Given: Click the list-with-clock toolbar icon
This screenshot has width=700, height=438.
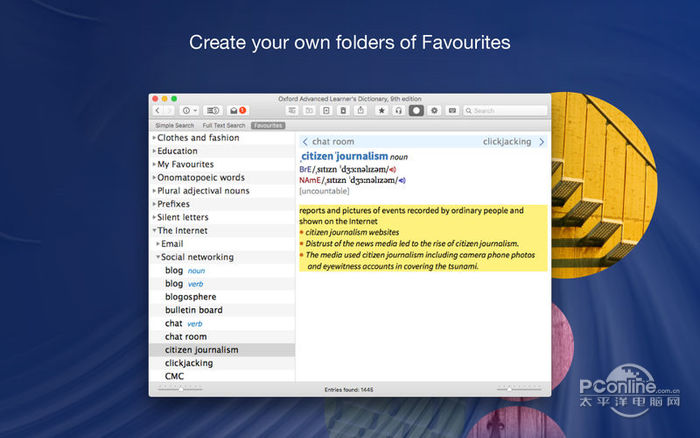Looking at the screenshot, I should tap(213, 110).
